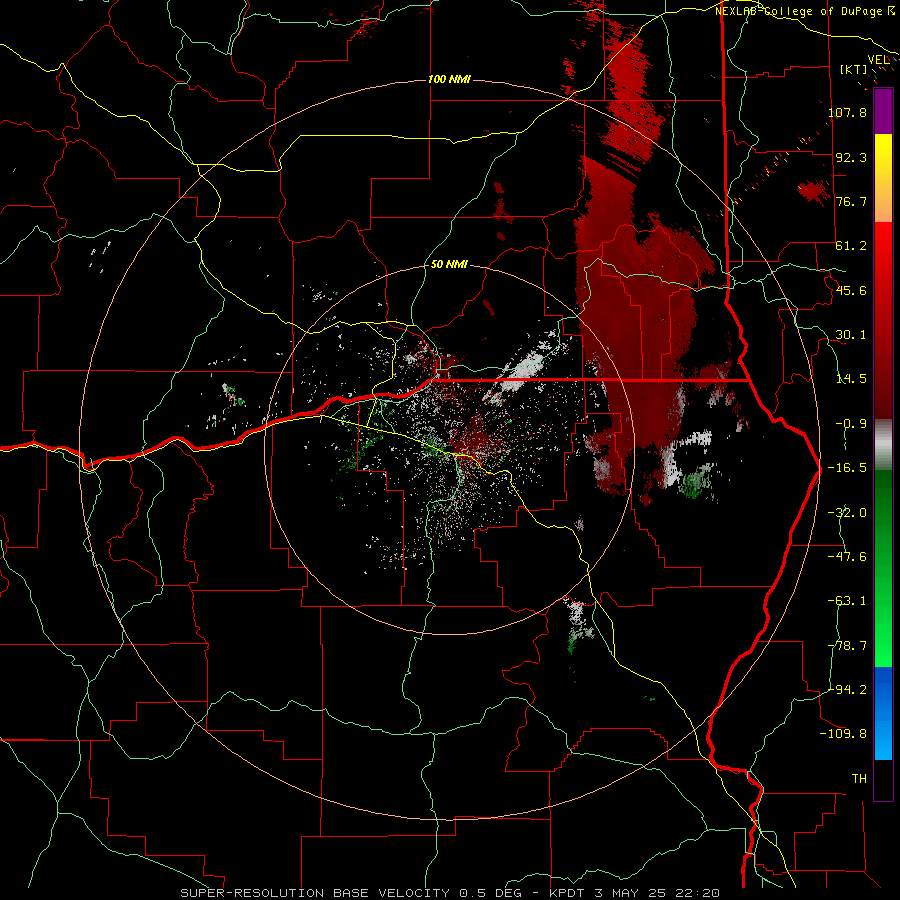Image resolution: width=900 pixels, height=900 pixels.
Task: Click the TH threshold label
Action: click(859, 778)
